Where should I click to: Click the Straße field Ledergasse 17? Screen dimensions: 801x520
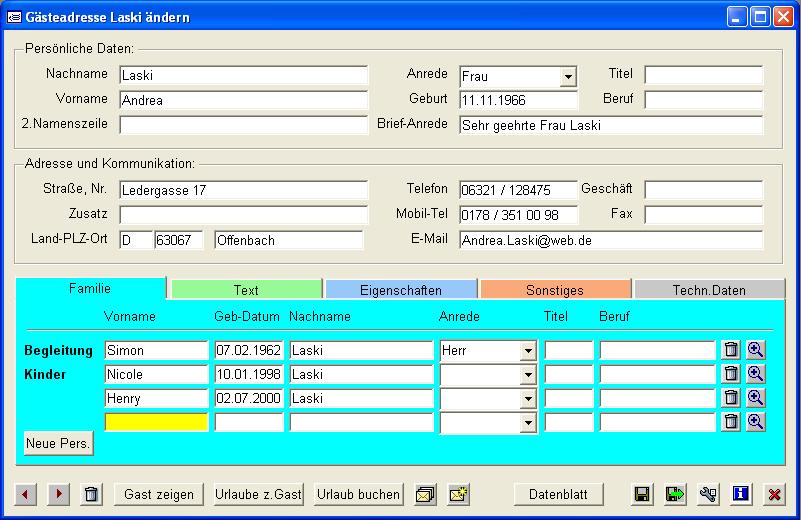coord(244,190)
